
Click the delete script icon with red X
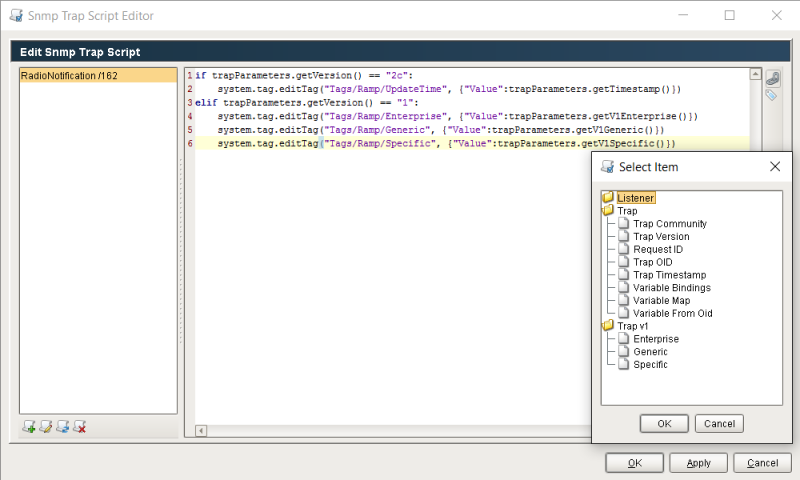pyautogui.click(x=80, y=427)
